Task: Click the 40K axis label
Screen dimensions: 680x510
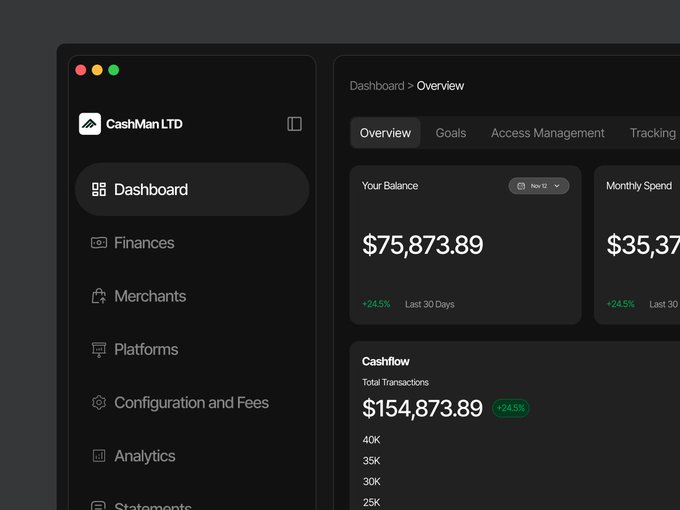Action: tap(371, 440)
